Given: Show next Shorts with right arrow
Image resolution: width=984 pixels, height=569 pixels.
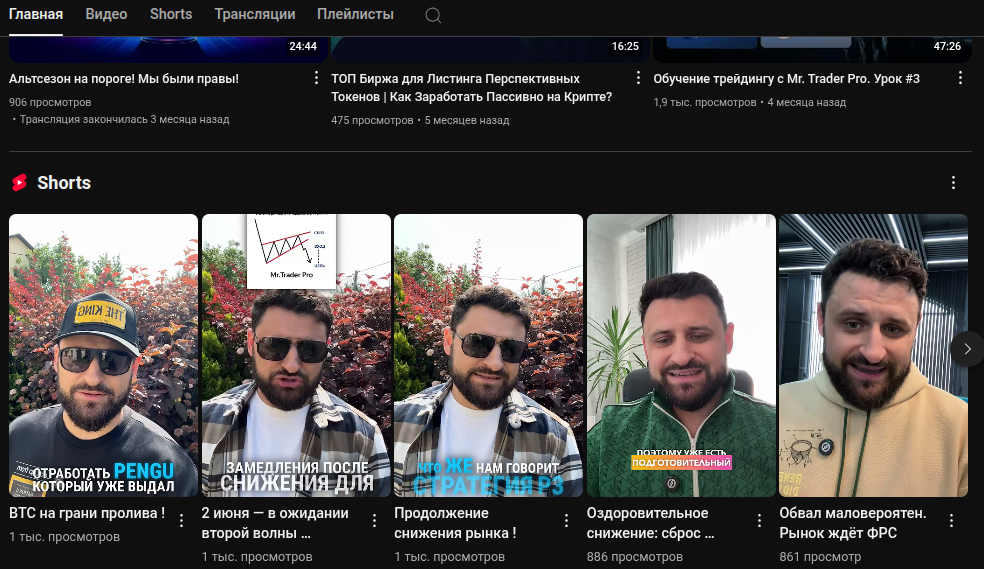Looking at the screenshot, I should tap(967, 349).
